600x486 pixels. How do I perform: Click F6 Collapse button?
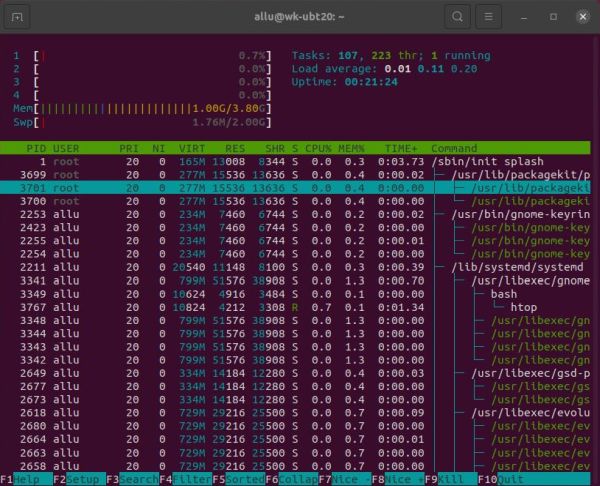click(x=292, y=479)
